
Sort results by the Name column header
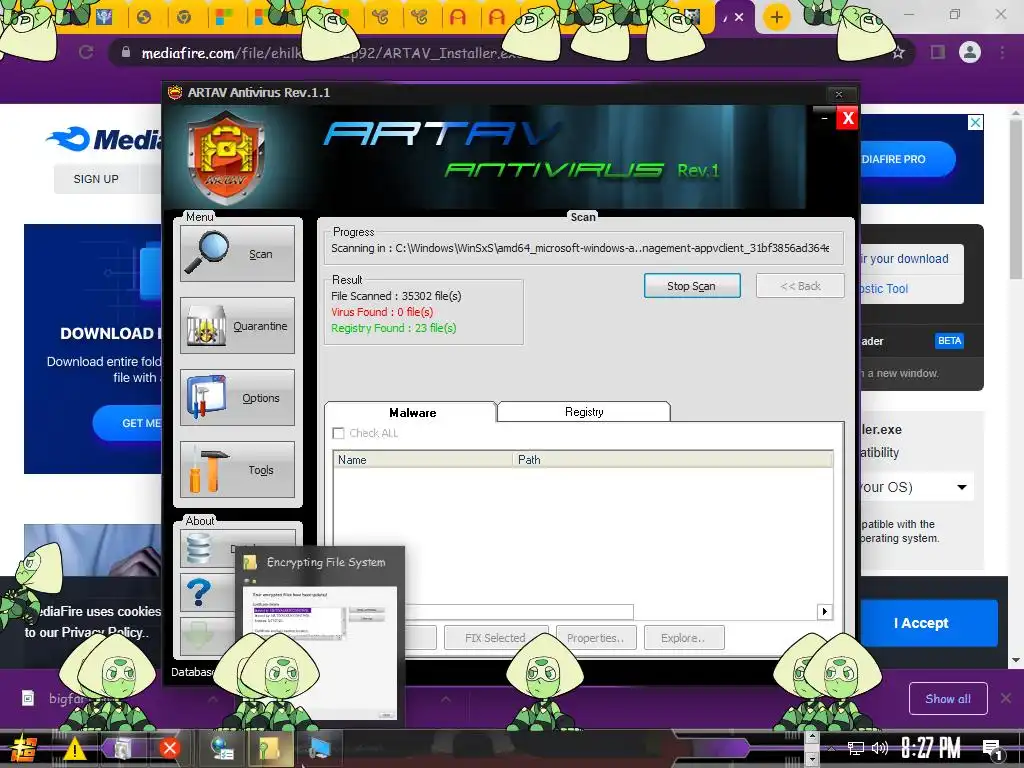[423, 460]
